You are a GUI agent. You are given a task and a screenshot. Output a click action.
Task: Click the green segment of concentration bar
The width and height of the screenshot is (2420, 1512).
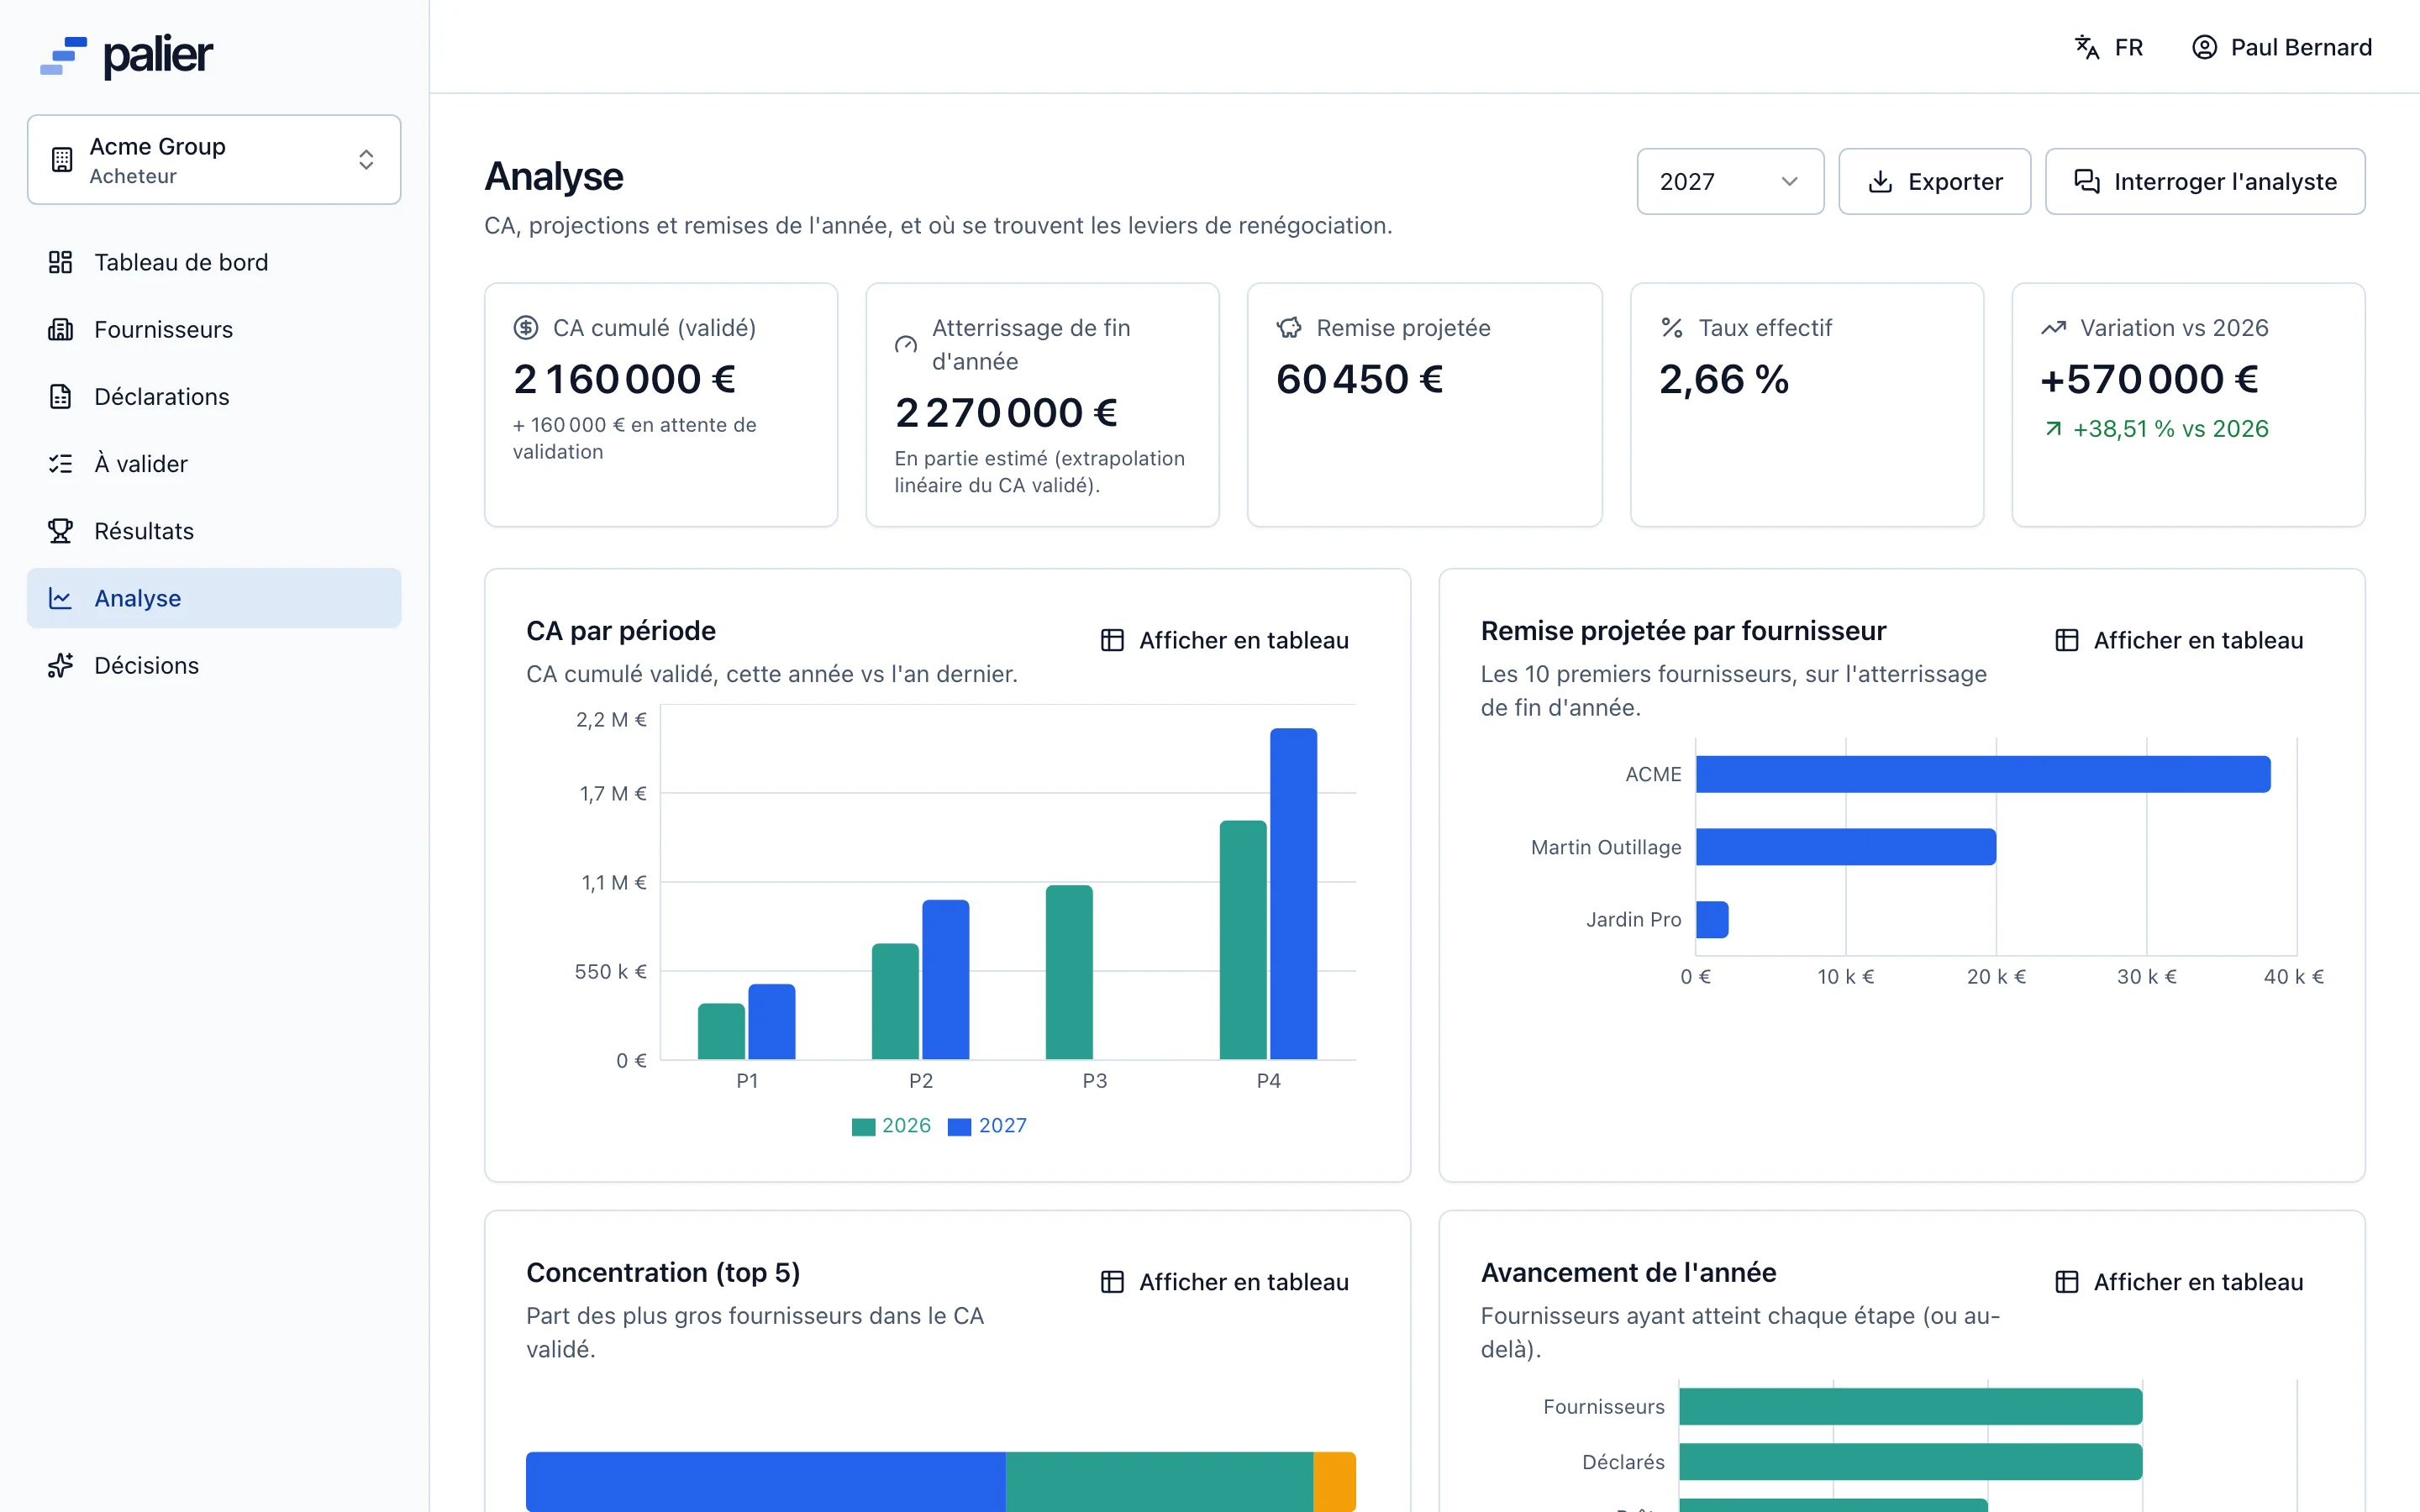pyautogui.click(x=1159, y=1481)
